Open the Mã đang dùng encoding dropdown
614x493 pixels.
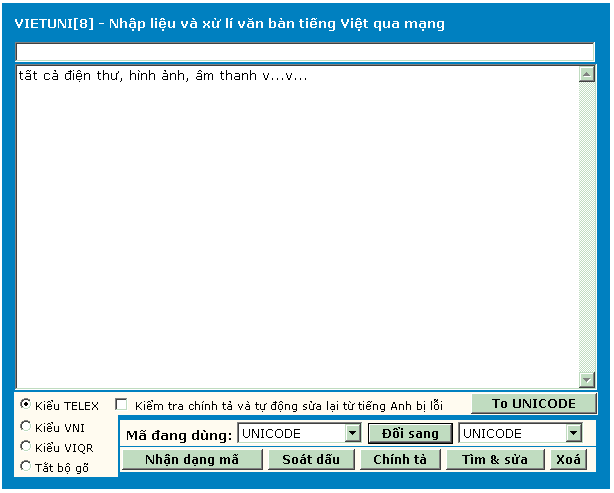[x=352, y=434]
